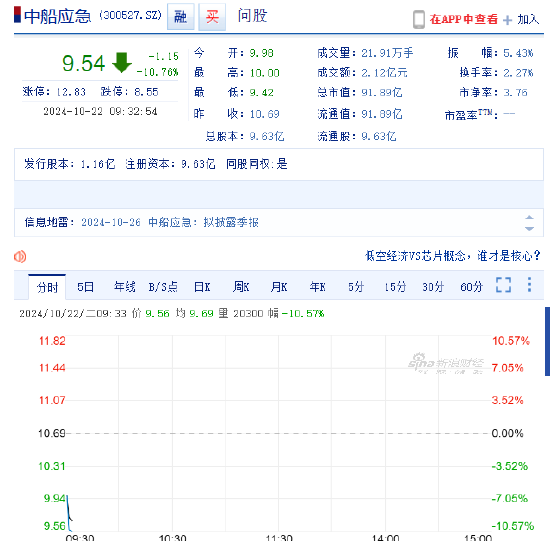Viewport: 550px width, 541px height.
Task: Click the 发行股本: 1.16亿 text
Action: point(69,164)
